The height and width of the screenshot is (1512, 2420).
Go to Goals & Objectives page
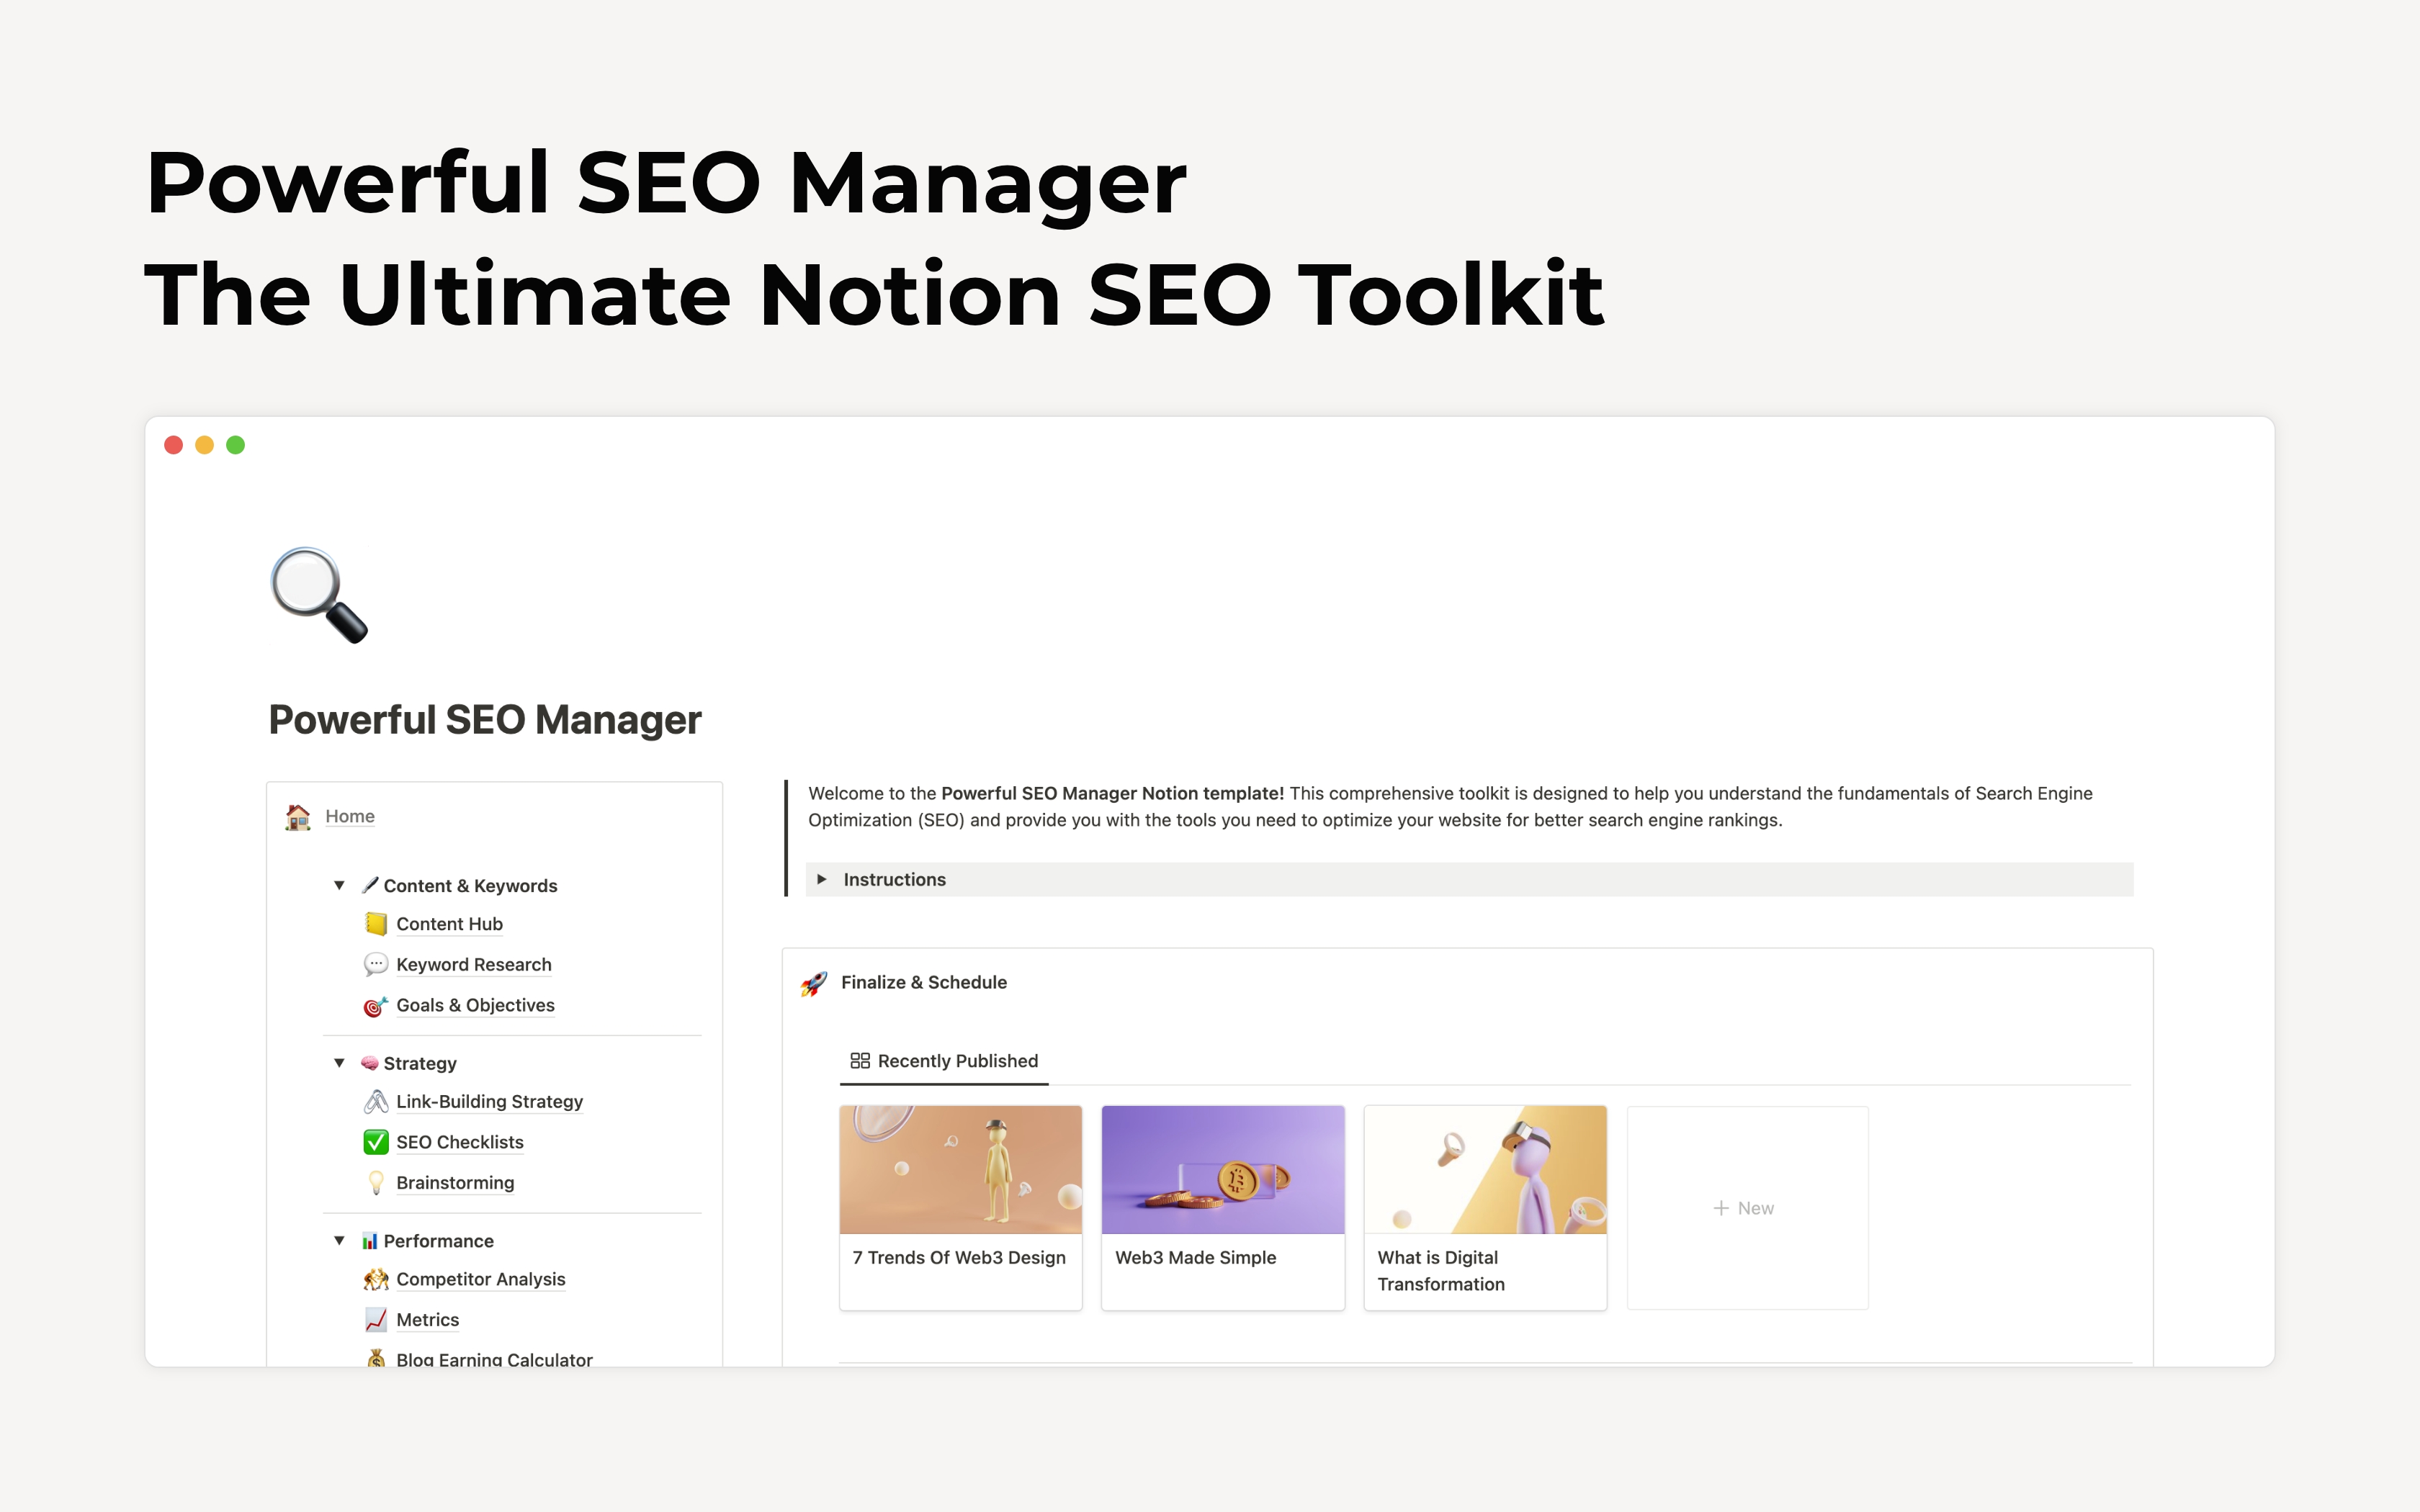click(475, 1005)
